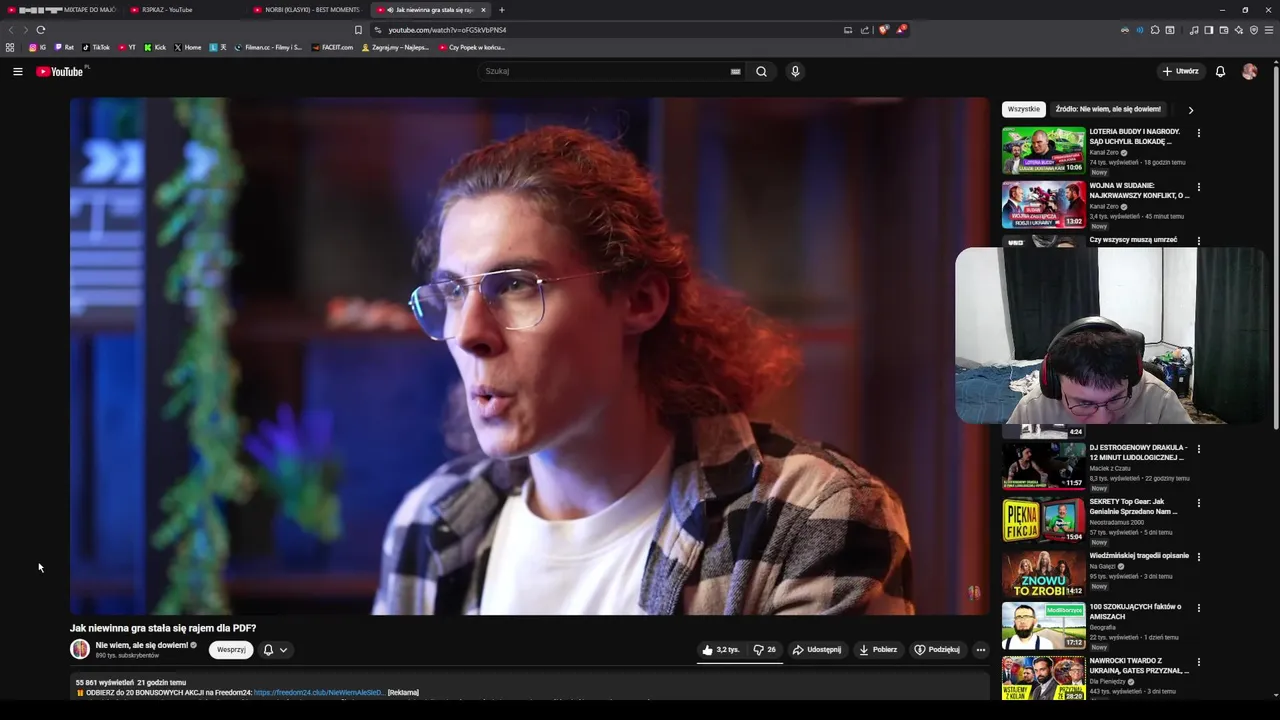Switch to the NORBI (KLASYKI) - BEST MOMENTS tab

click(x=308, y=10)
